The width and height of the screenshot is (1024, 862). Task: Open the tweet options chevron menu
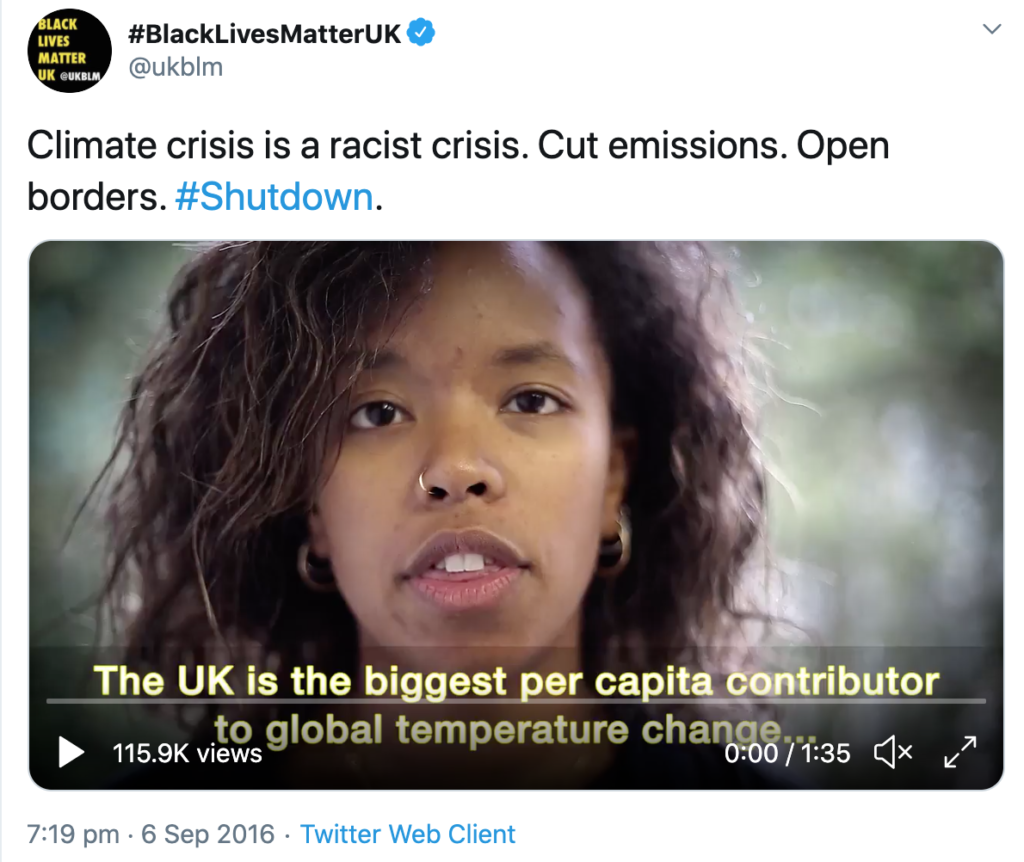[991, 30]
